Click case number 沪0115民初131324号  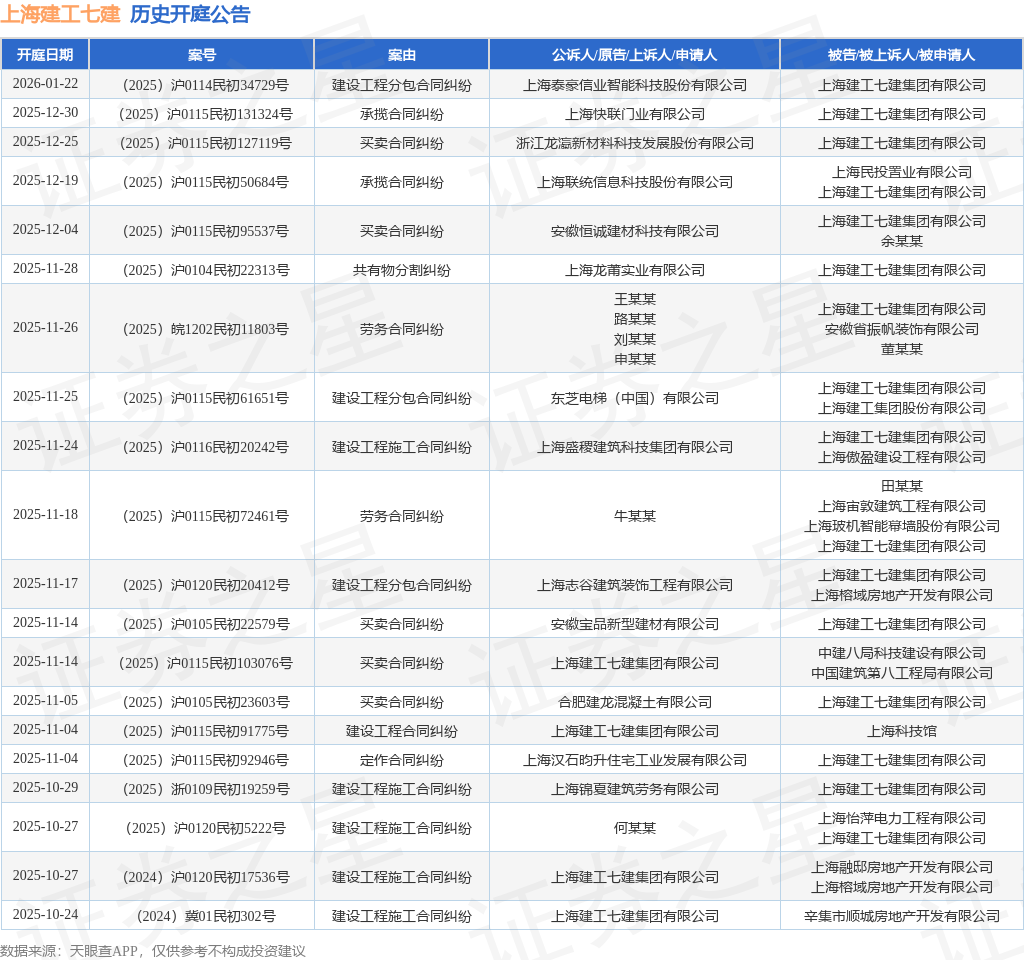click(x=229, y=114)
